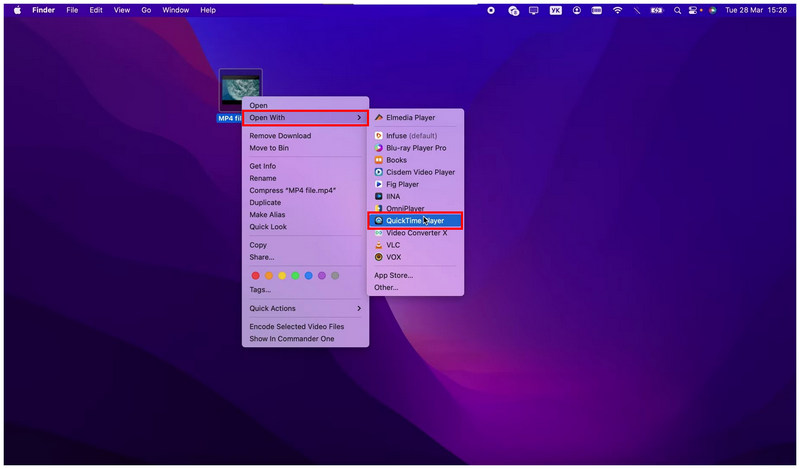Open the File menu
This screenshot has width=800, height=469.
(x=72, y=10)
